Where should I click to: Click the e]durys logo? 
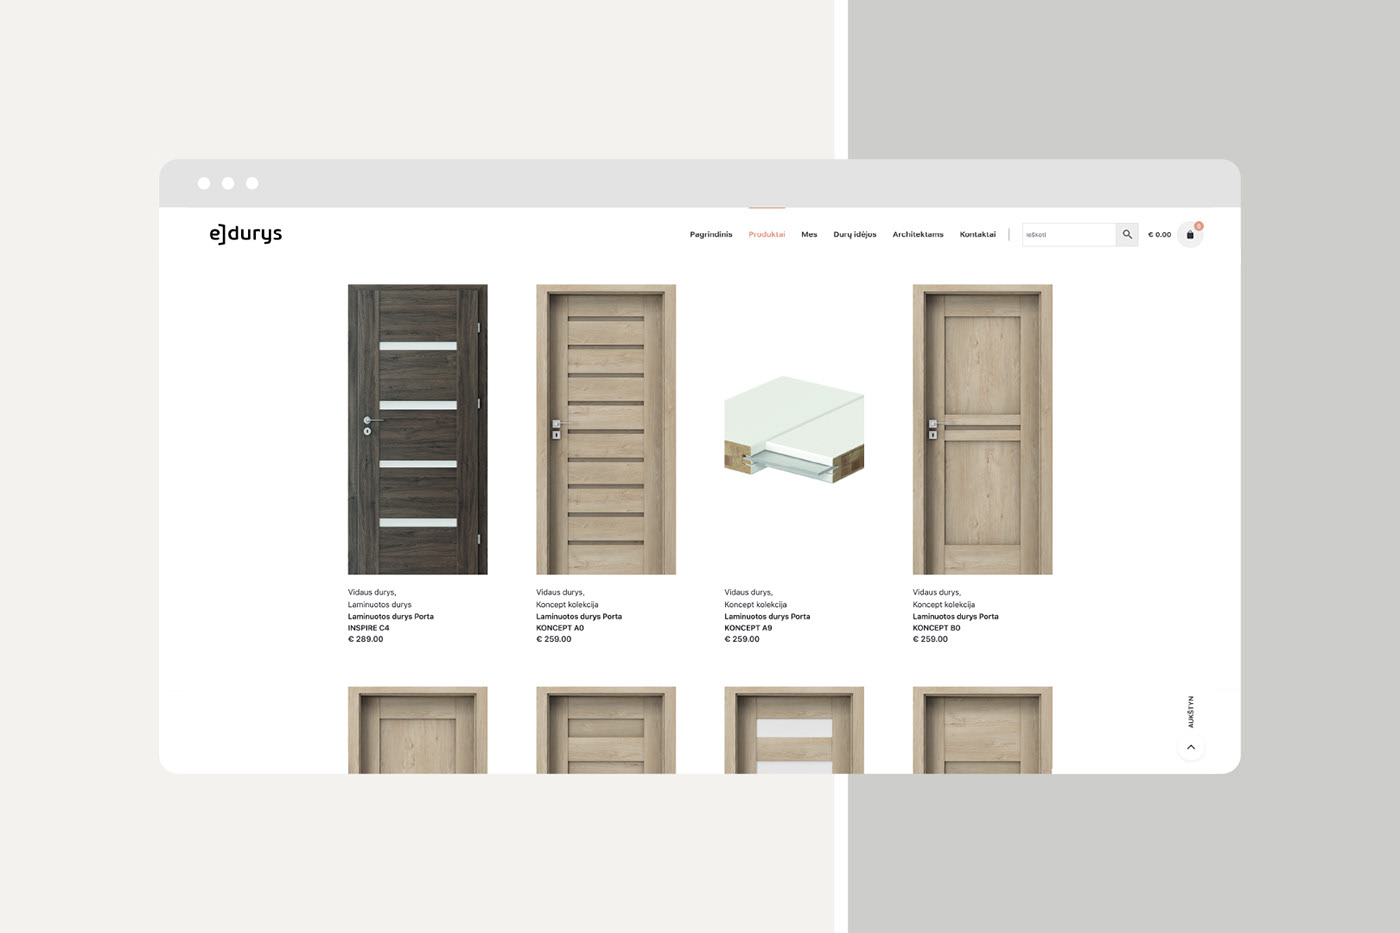246,234
